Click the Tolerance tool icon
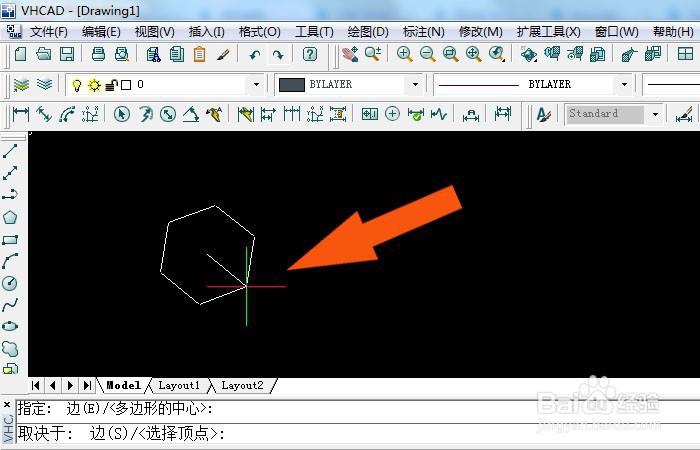700x450 pixels. click(370, 114)
